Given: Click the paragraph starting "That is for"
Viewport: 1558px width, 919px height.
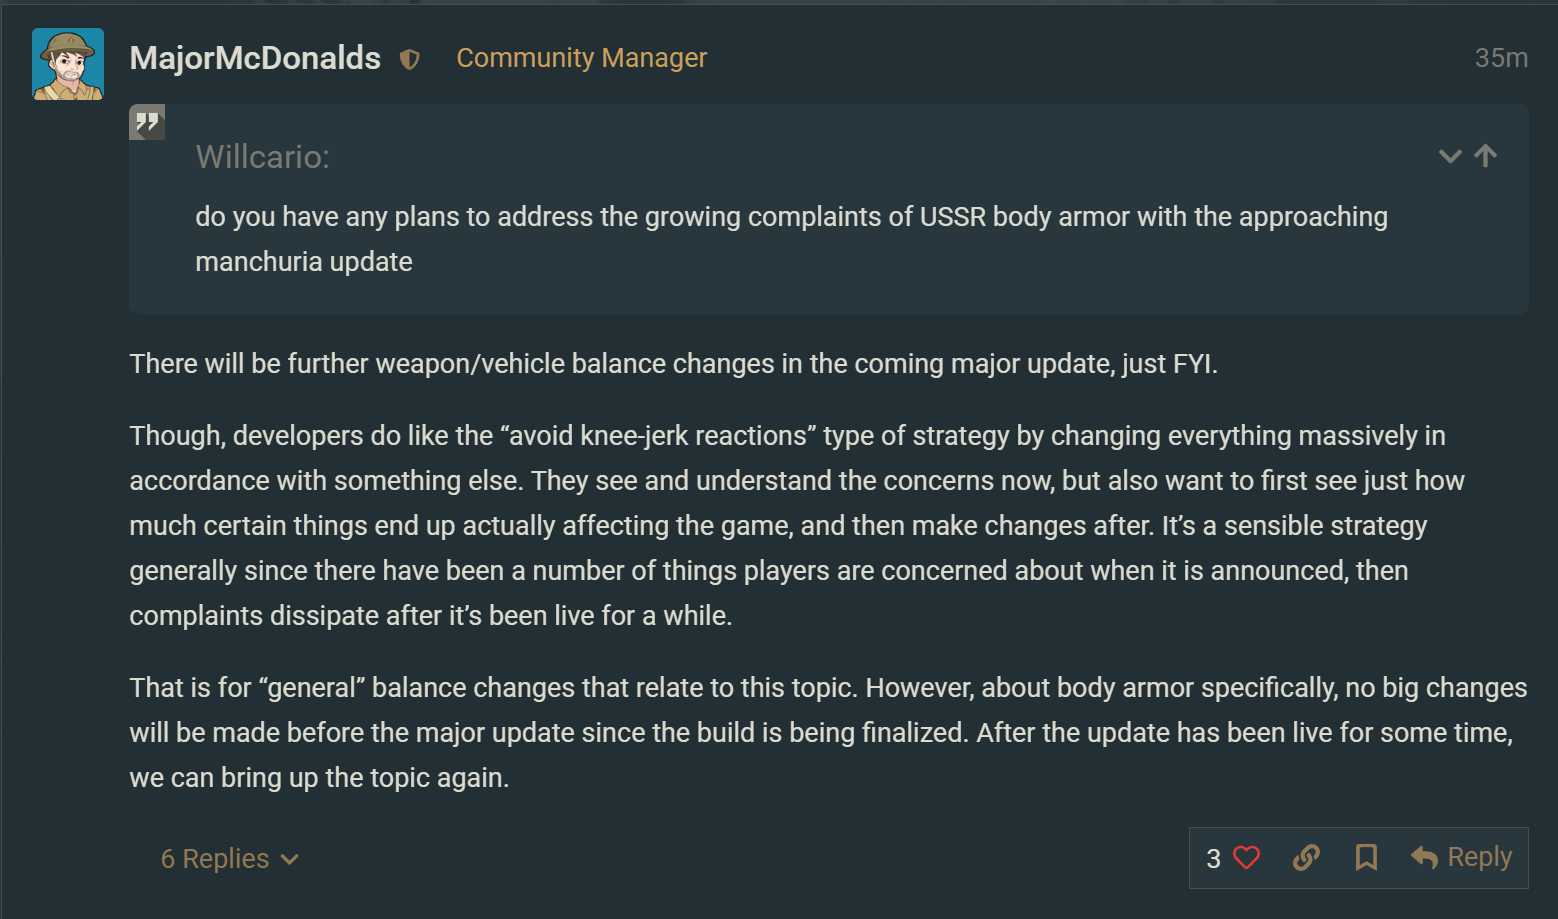Looking at the screenshot, I should coord(827,732).
